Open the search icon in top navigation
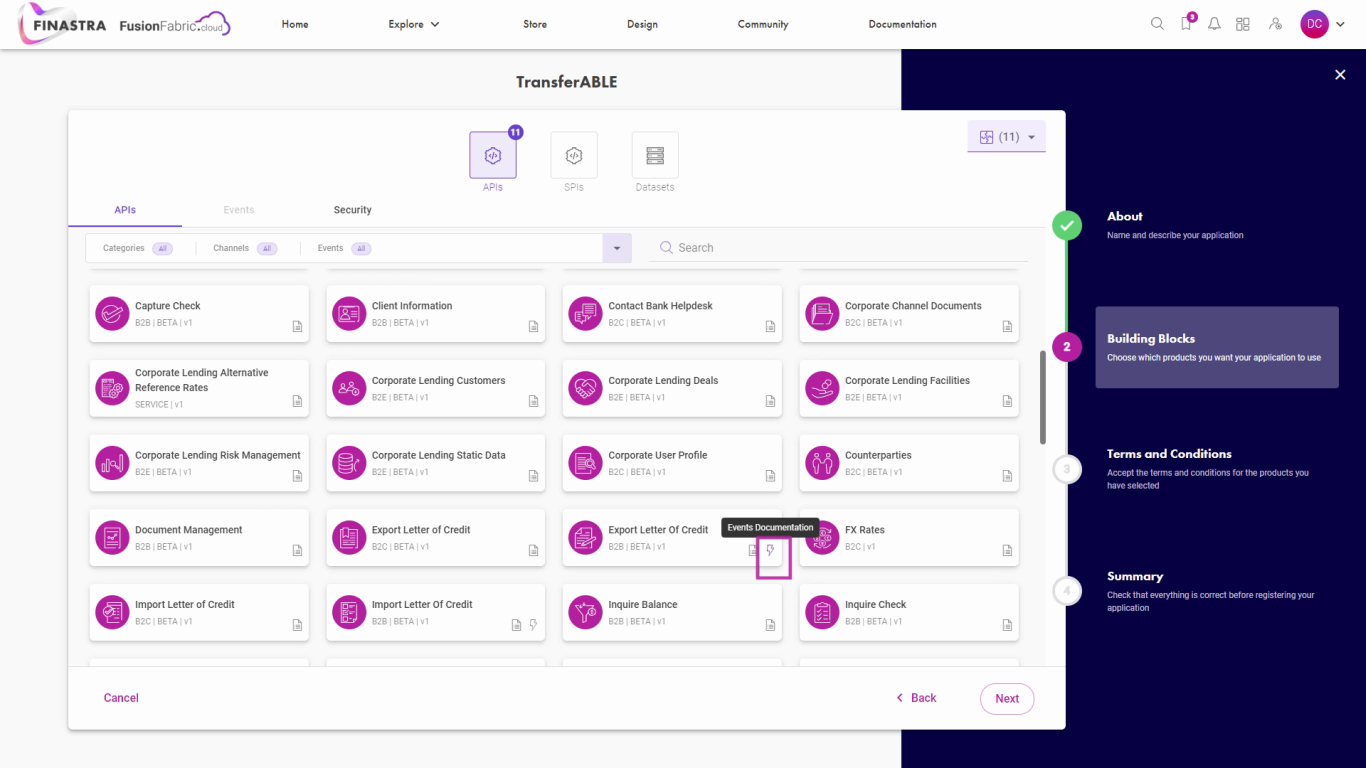The height and width of the screenshot is (768, 1366). click(x=1157, y=24)
